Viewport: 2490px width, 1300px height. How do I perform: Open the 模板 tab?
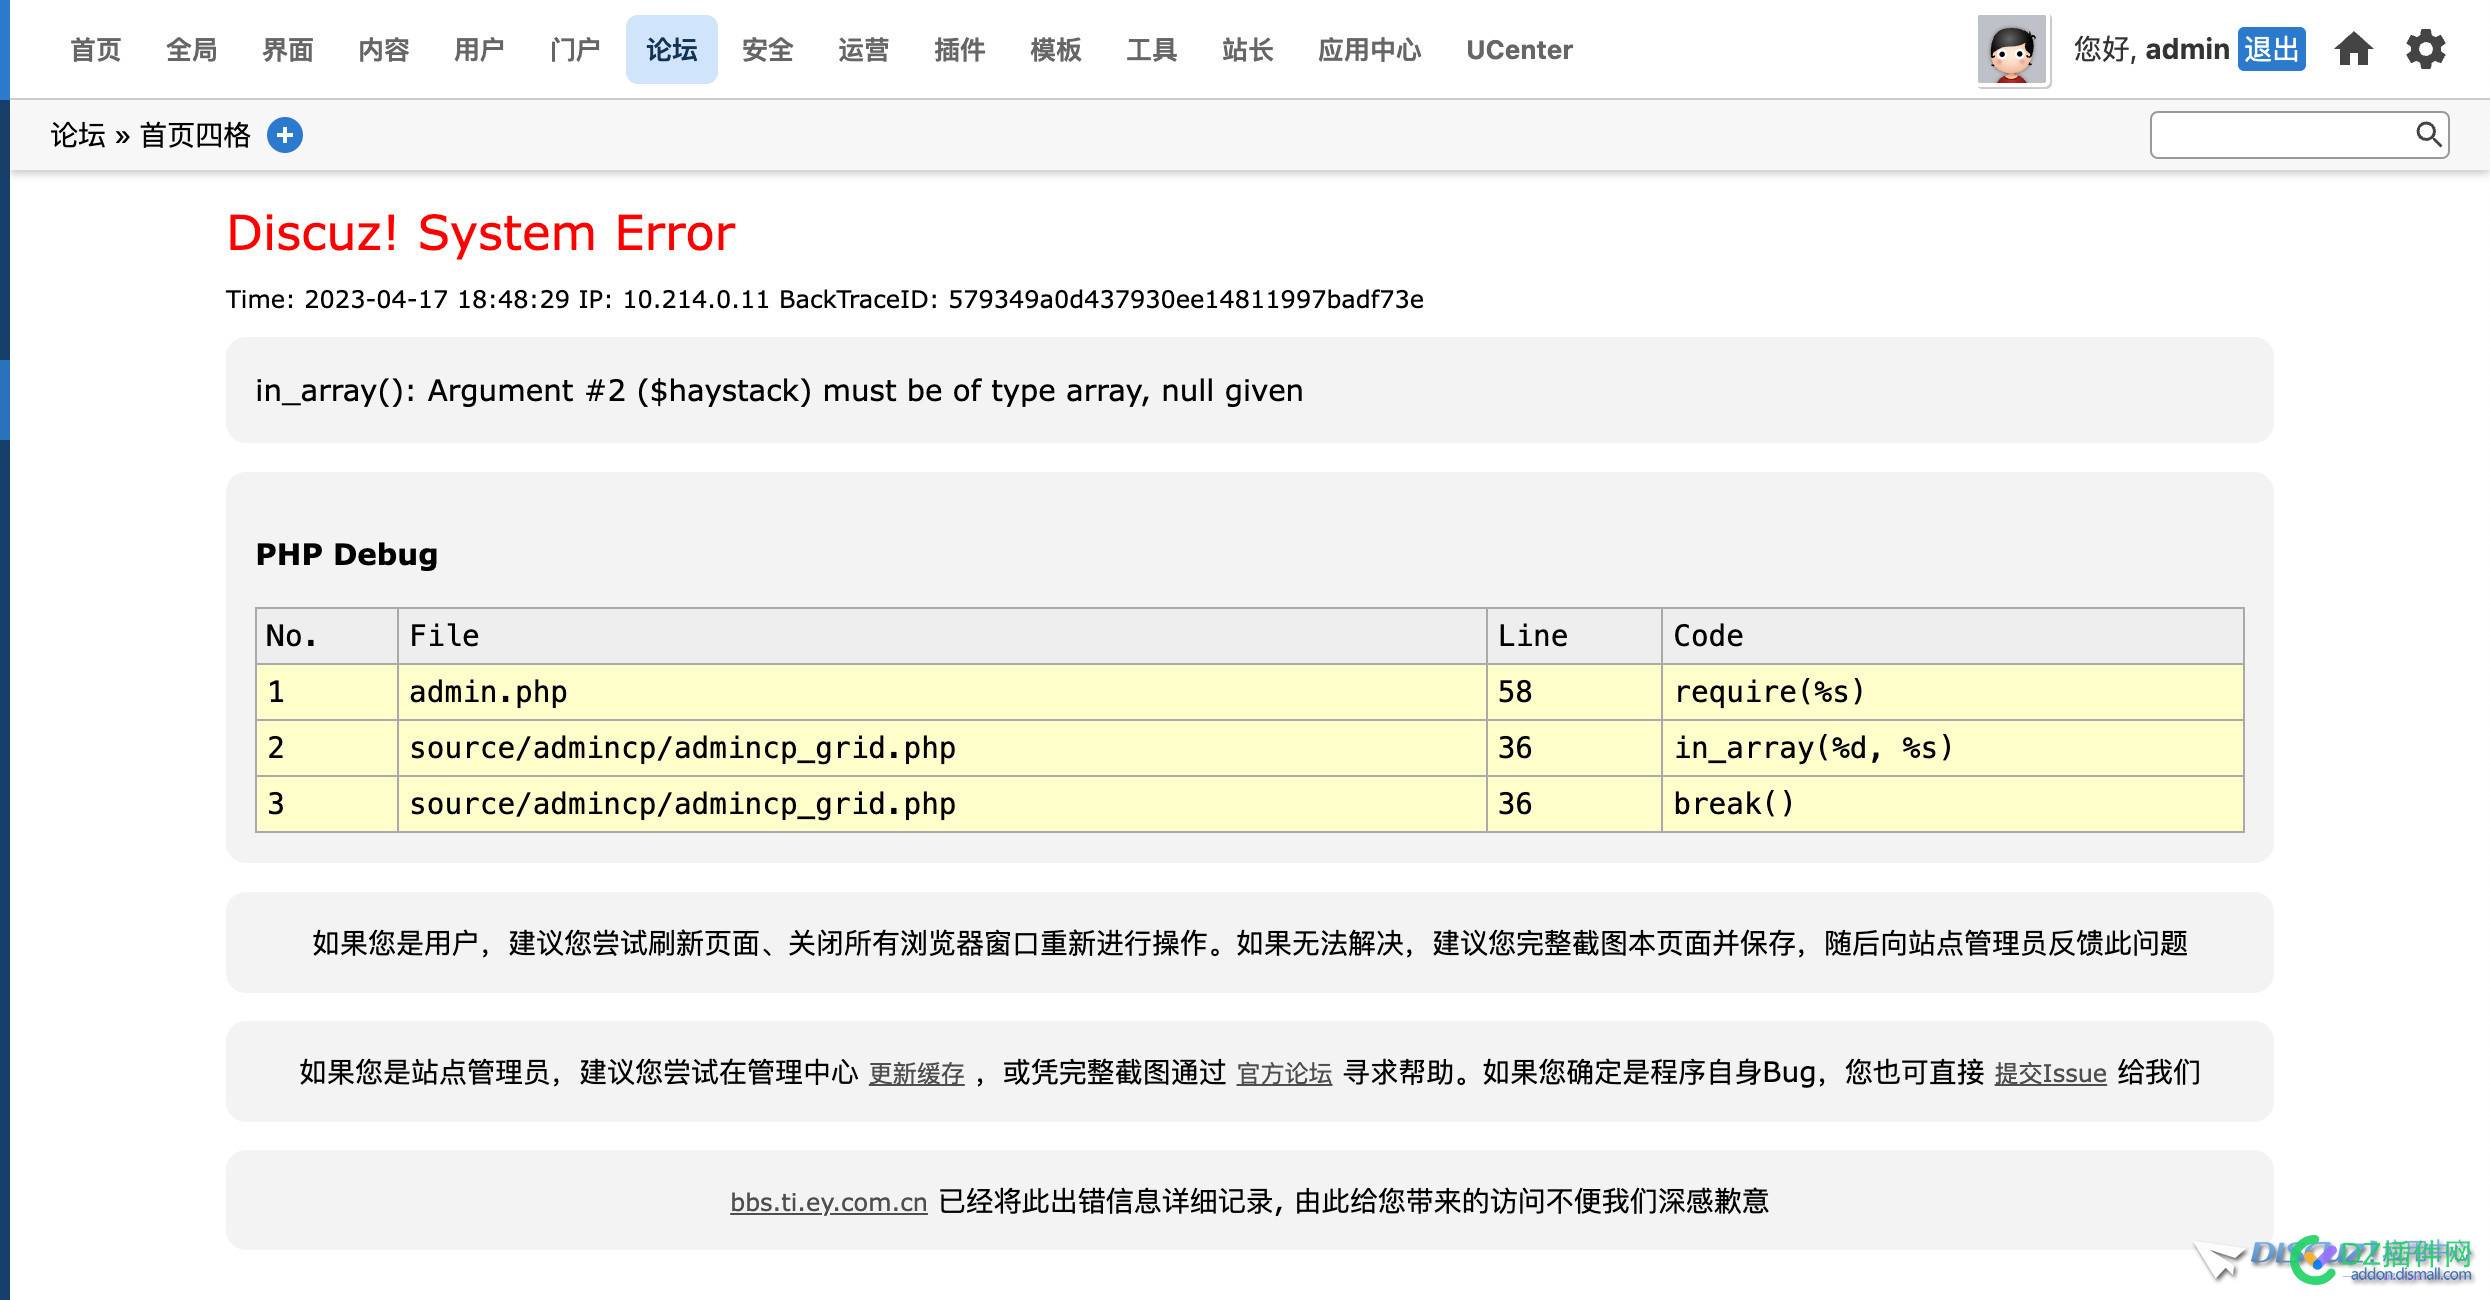[1056, 49]
